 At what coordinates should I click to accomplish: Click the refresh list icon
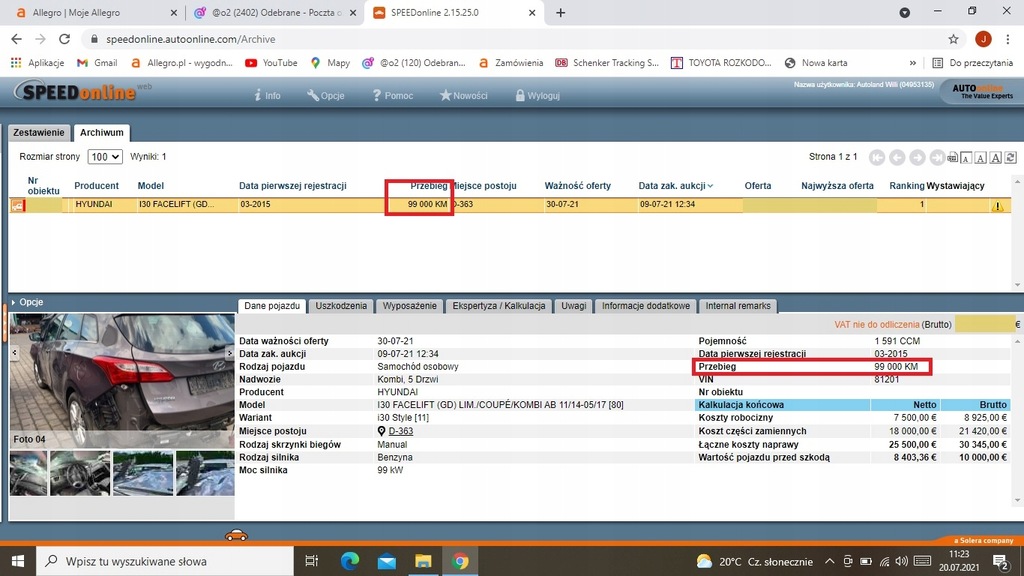click(1011, 157)
